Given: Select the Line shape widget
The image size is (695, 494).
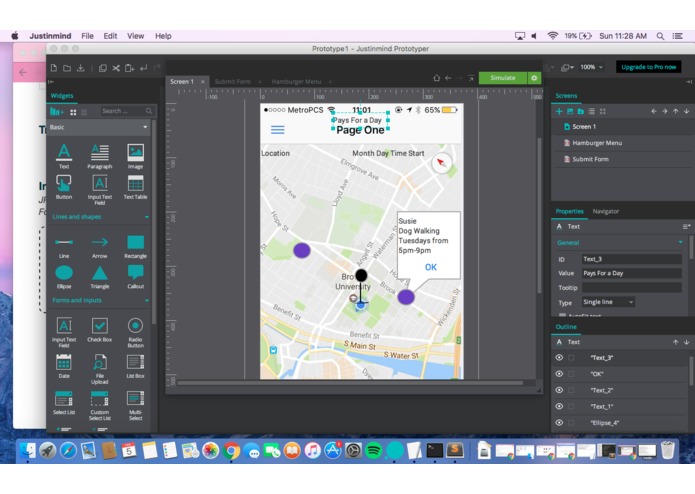Looking at the screenshot, I should point(64,247).
